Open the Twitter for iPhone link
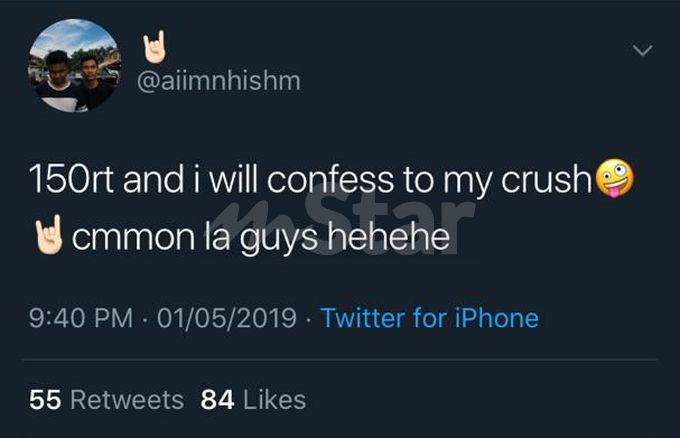 (430, 319)
